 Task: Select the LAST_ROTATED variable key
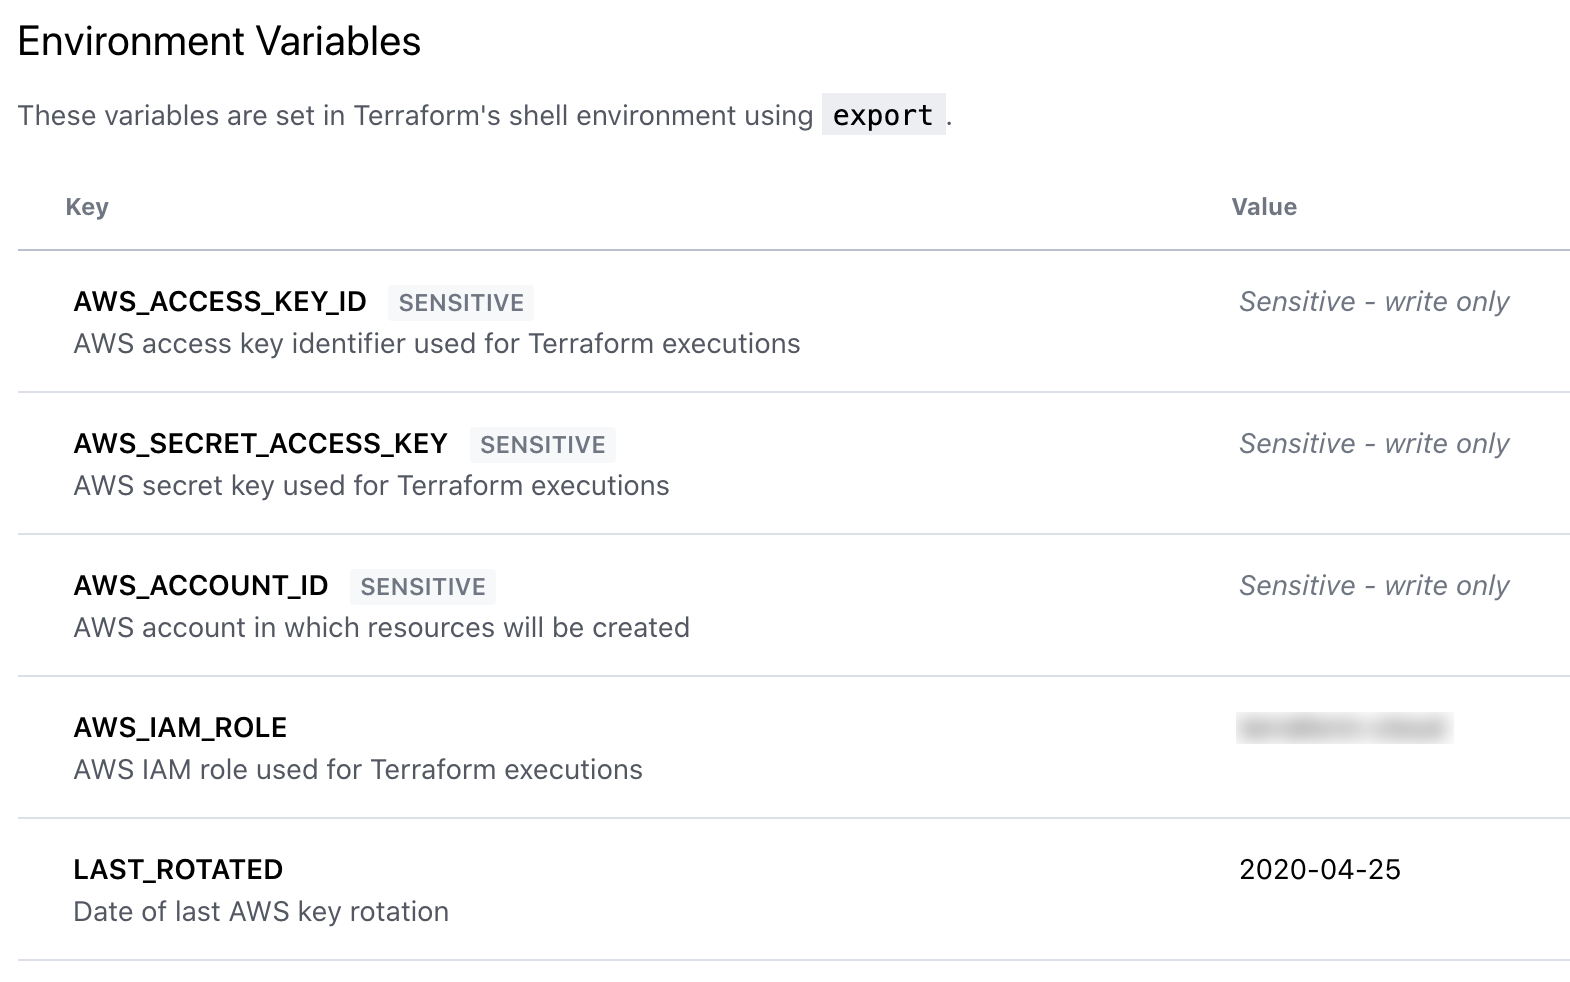click(x=178, y=870)
